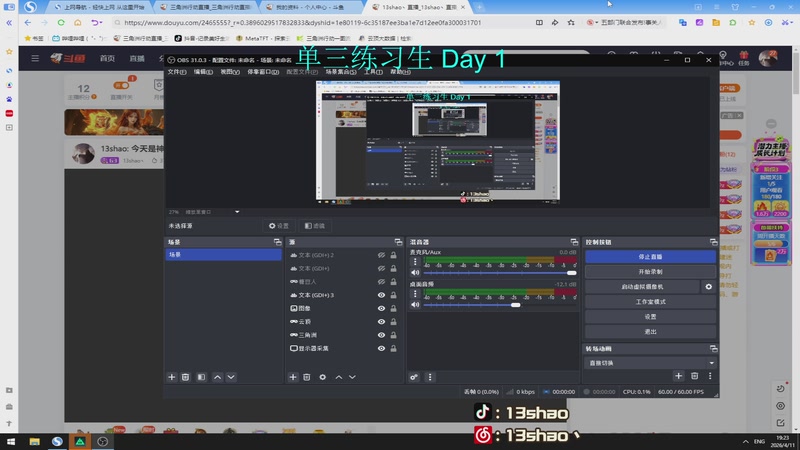Open 视图(V) menu in OBS
The height and width of the screenshot is (450, 800).
(230, 72)
